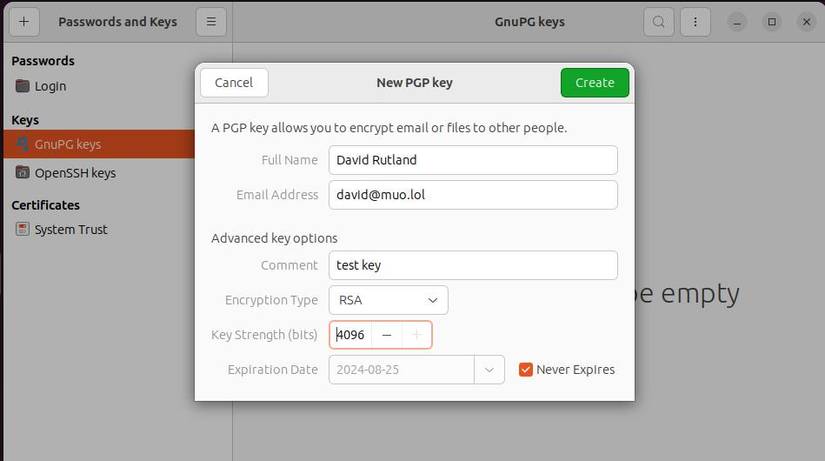Click the OpenSSH keys icon
This screenshot has height=461, width=825.
23,173
